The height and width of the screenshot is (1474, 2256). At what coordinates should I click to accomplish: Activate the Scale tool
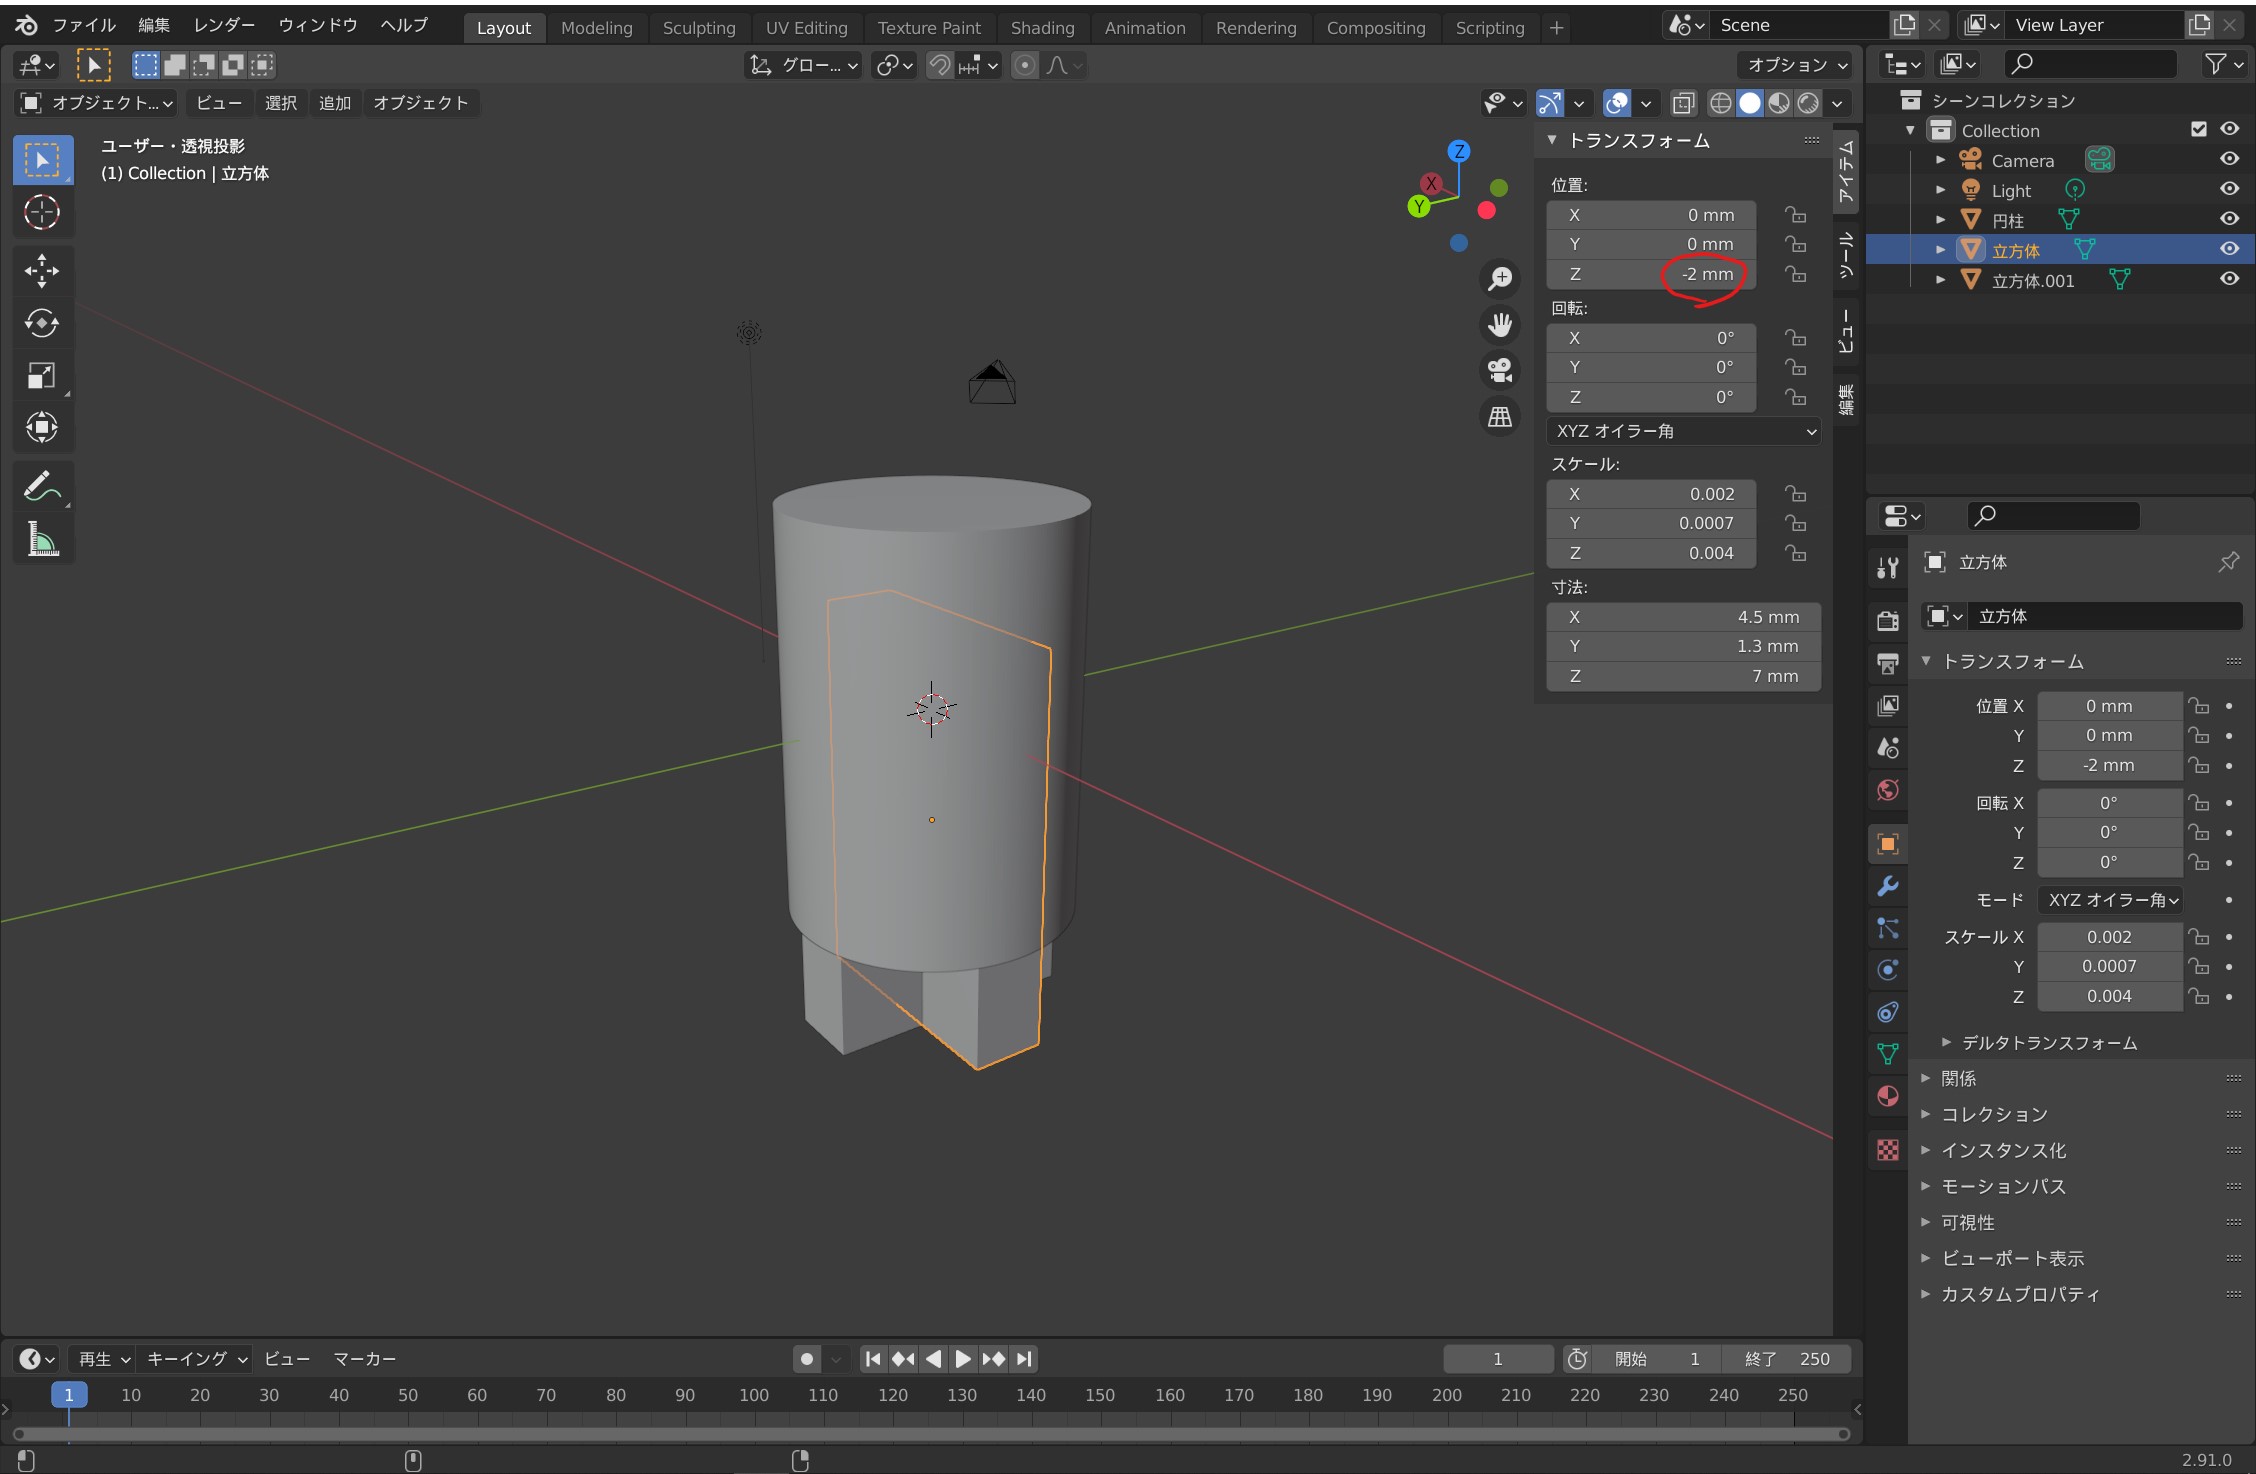[x=42, y=376]
